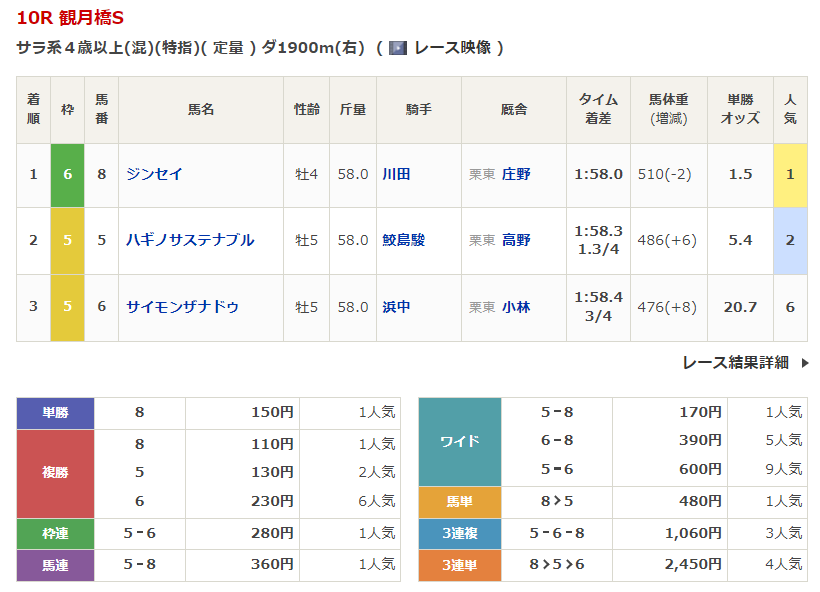820x592 pixels.
Task: Open レース結果詳細 race result details
Action: point(736,363)
